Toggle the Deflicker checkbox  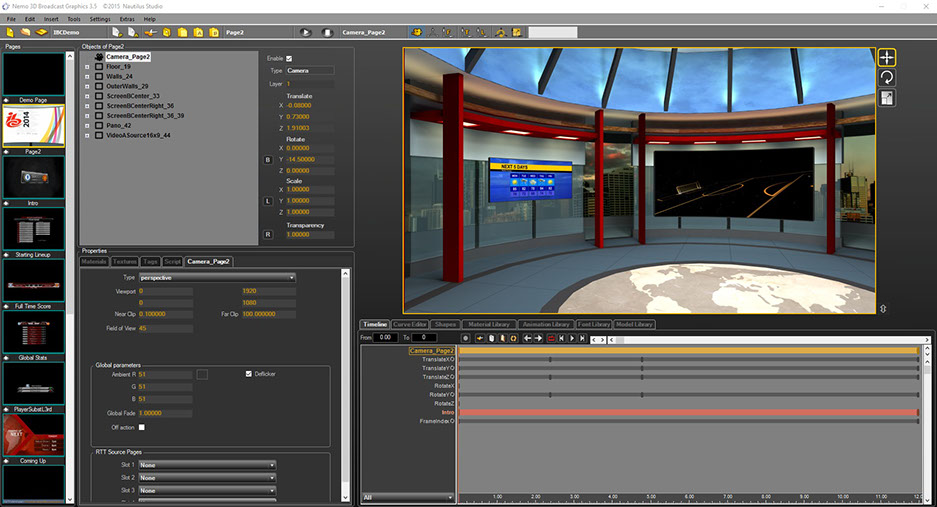248,373
